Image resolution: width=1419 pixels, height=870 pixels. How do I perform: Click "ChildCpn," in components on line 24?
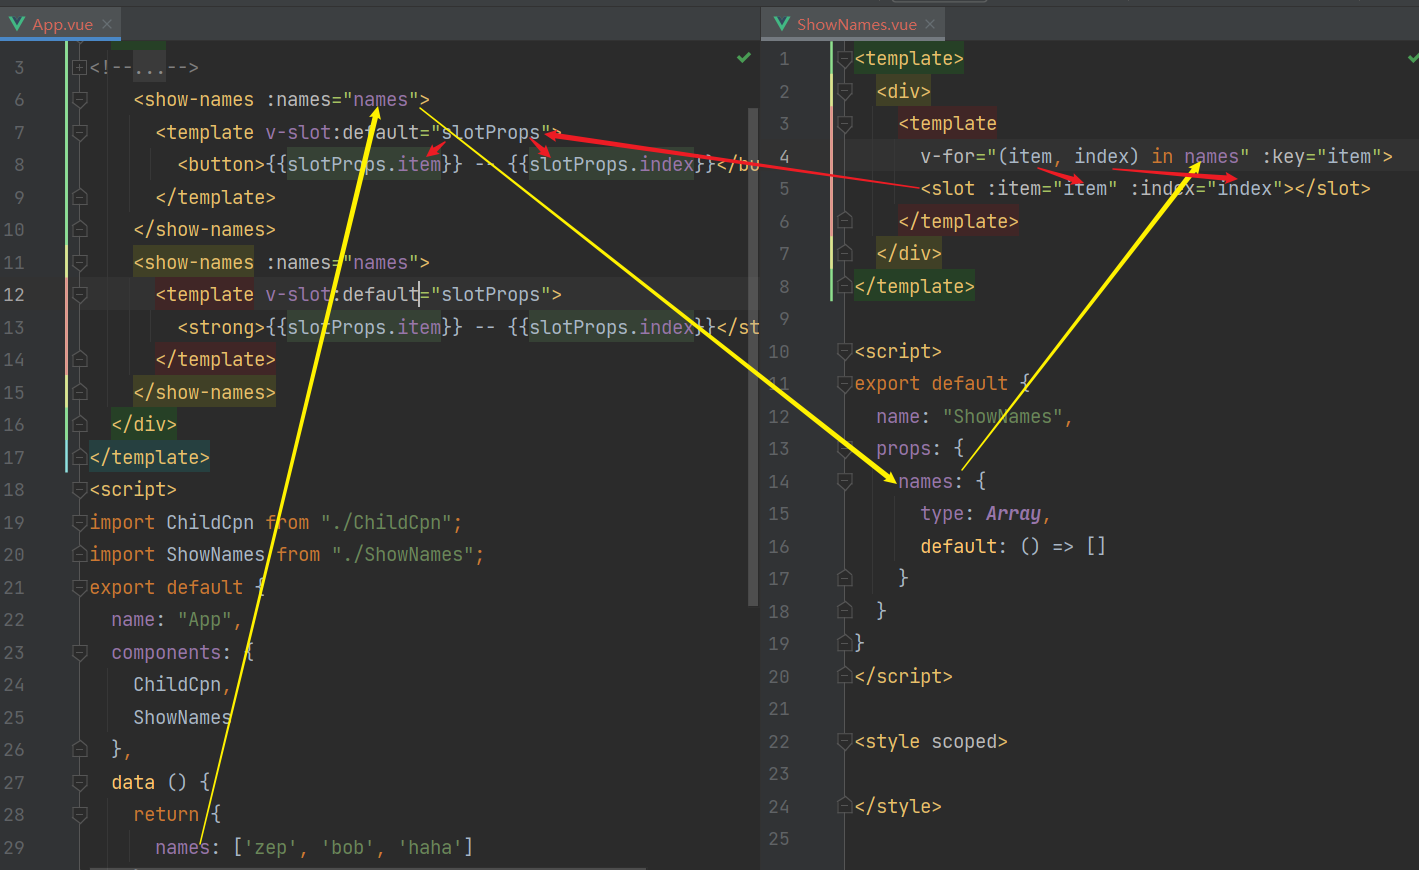click(183, 685)
